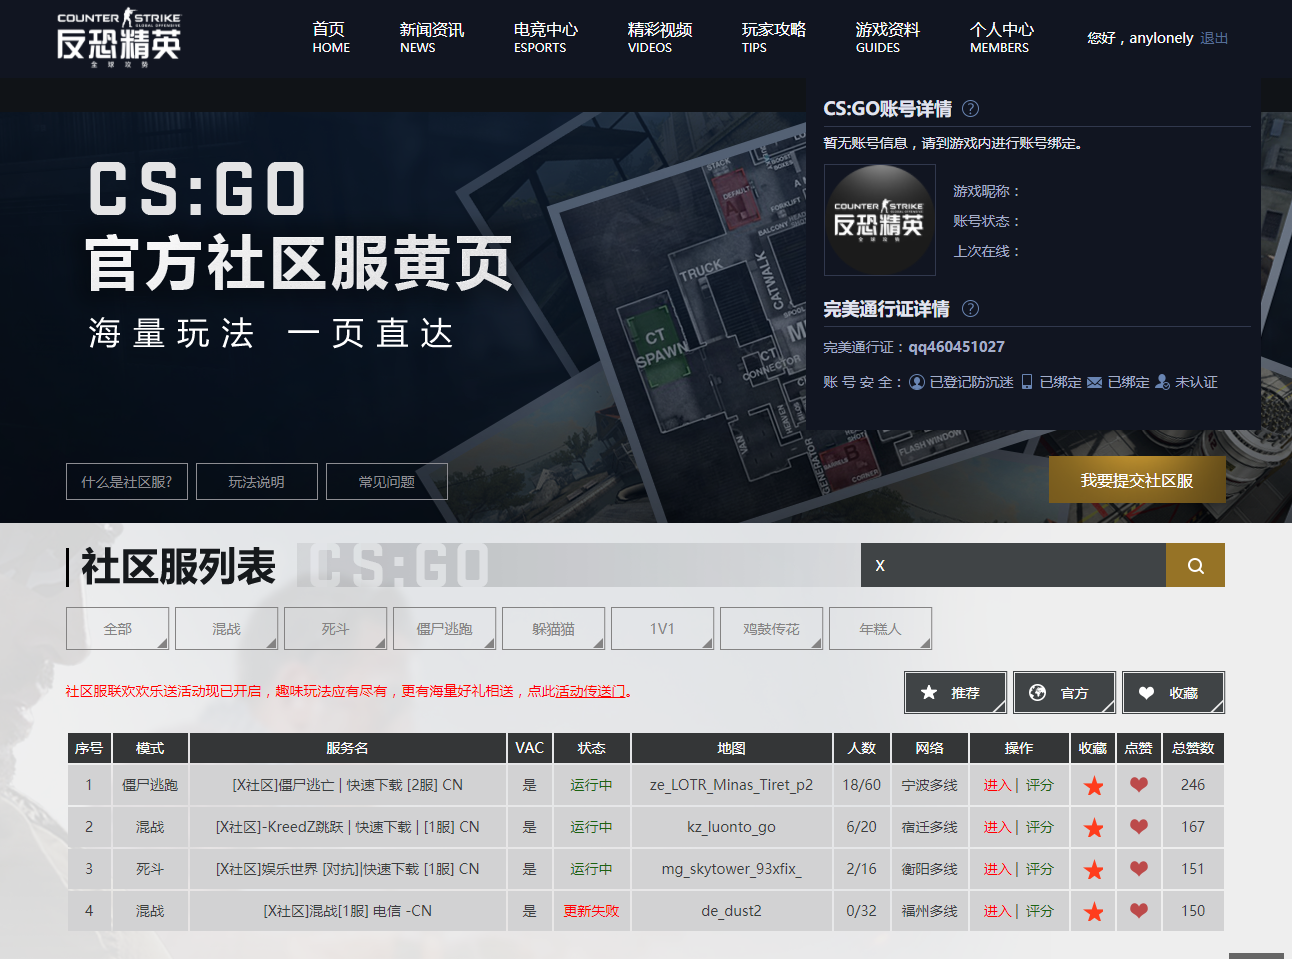1292x959 pixels.
Task: Toggle favorite star for de_dust2 server
Action: pos(1093,912)
